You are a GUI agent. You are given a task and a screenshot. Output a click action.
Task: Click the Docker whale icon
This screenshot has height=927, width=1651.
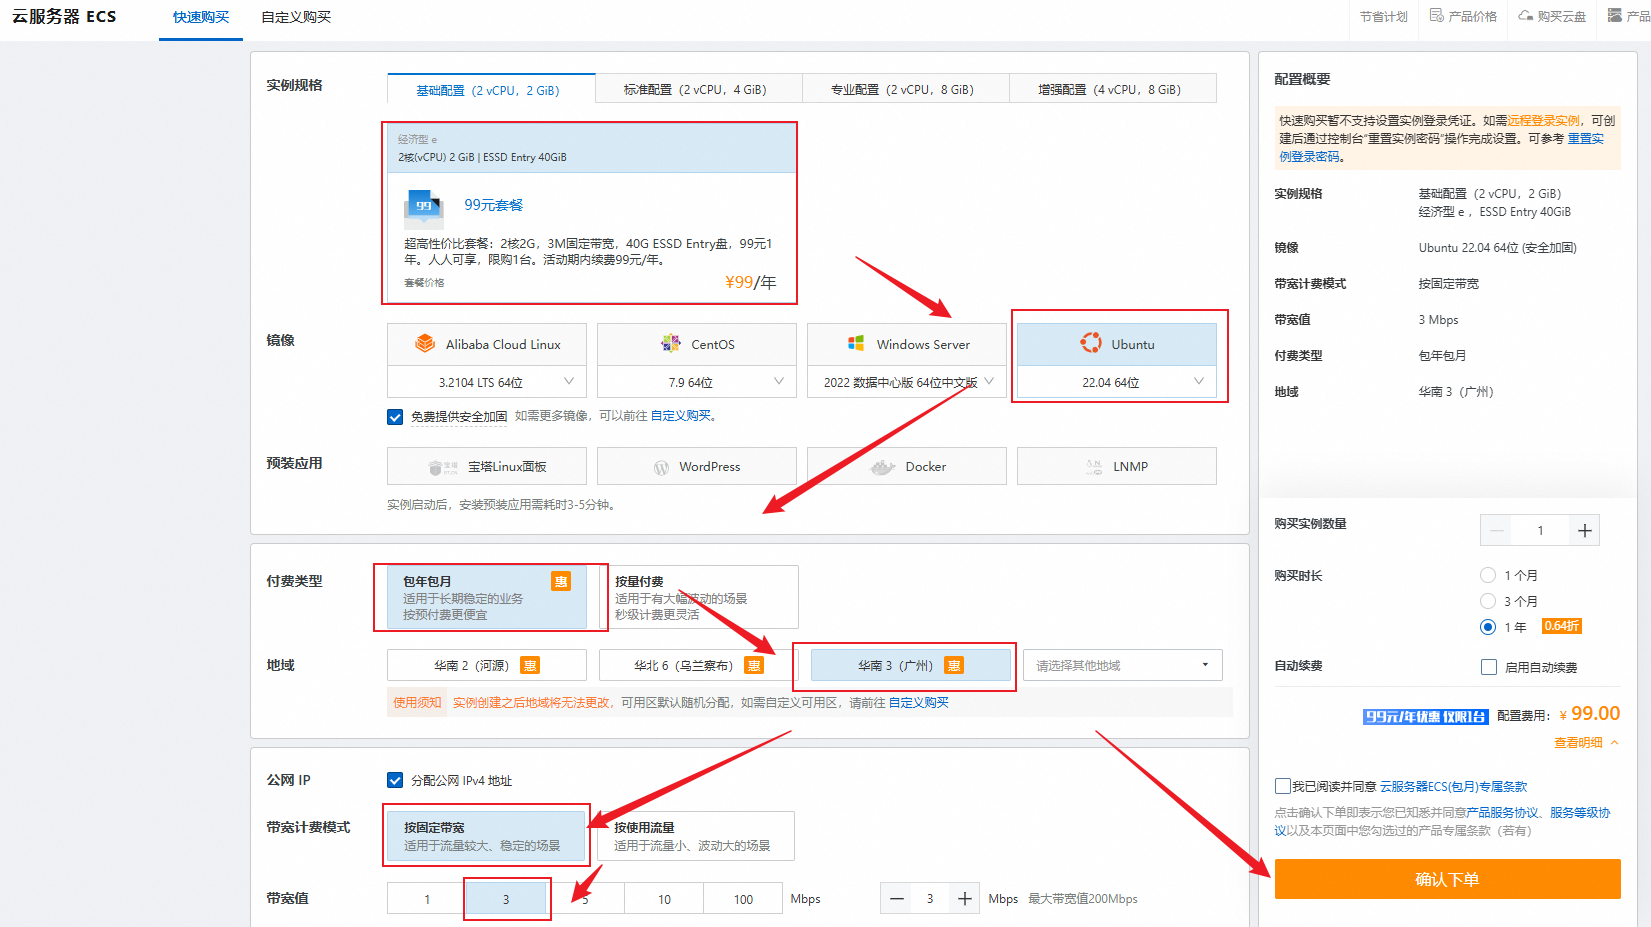click(882, 467)
